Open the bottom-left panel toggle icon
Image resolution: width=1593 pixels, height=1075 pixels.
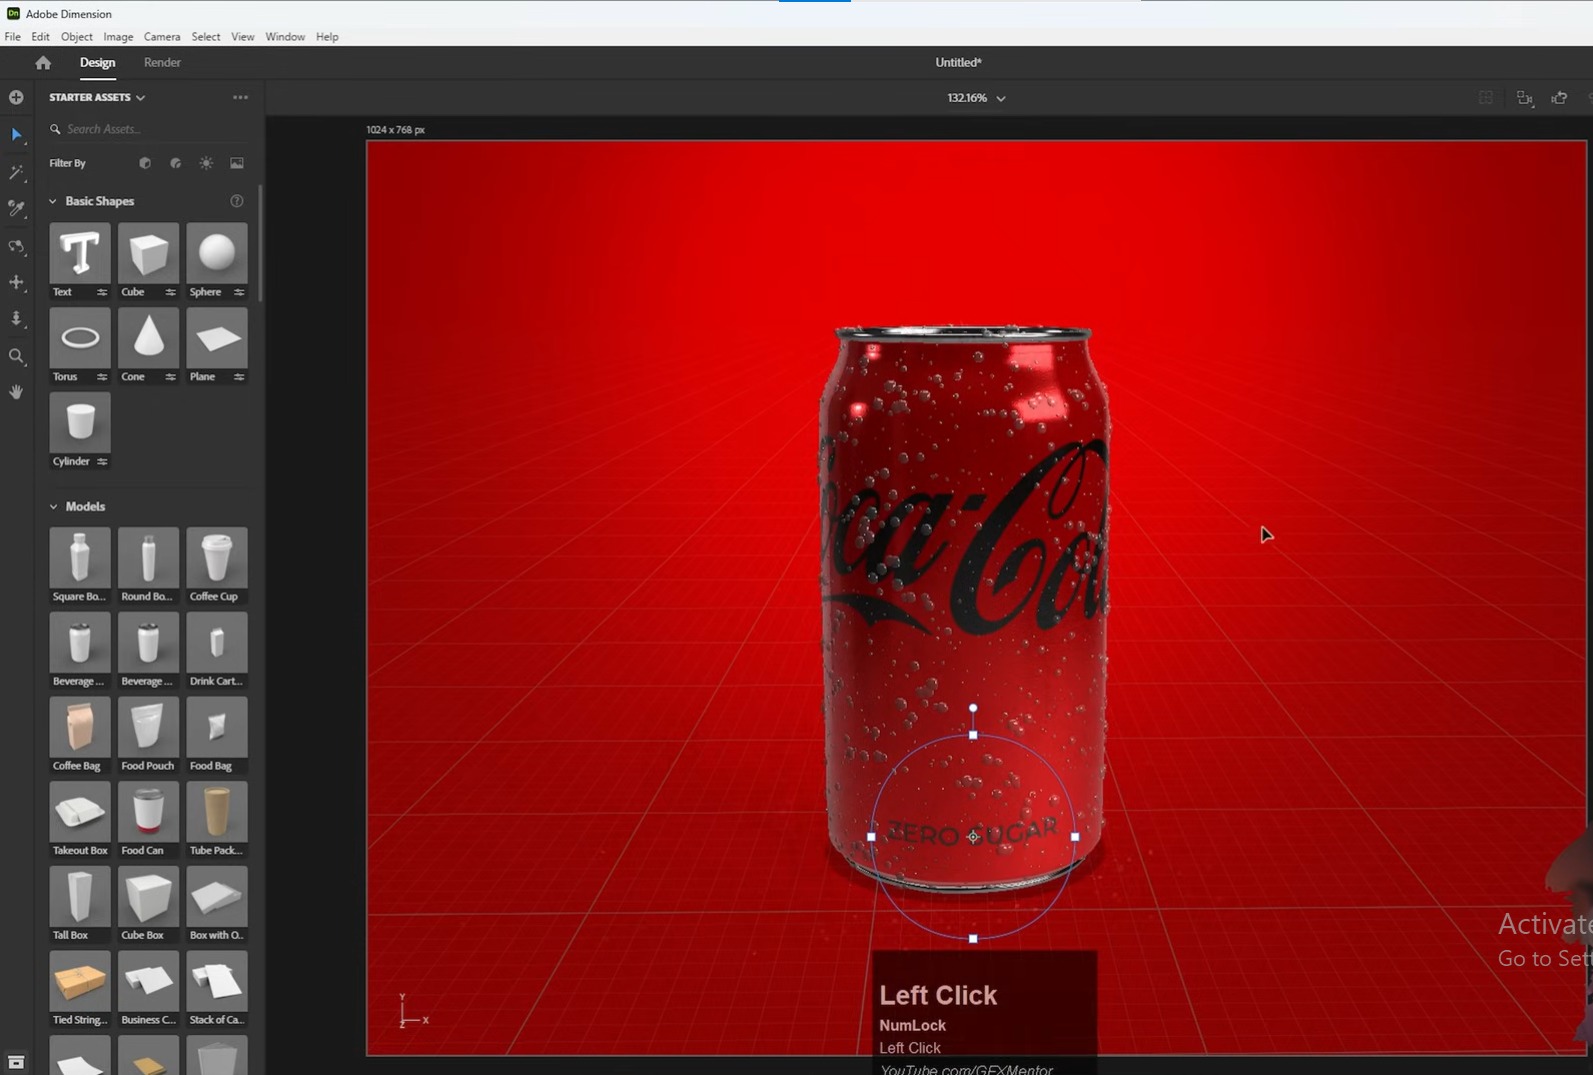(16, 1062)
